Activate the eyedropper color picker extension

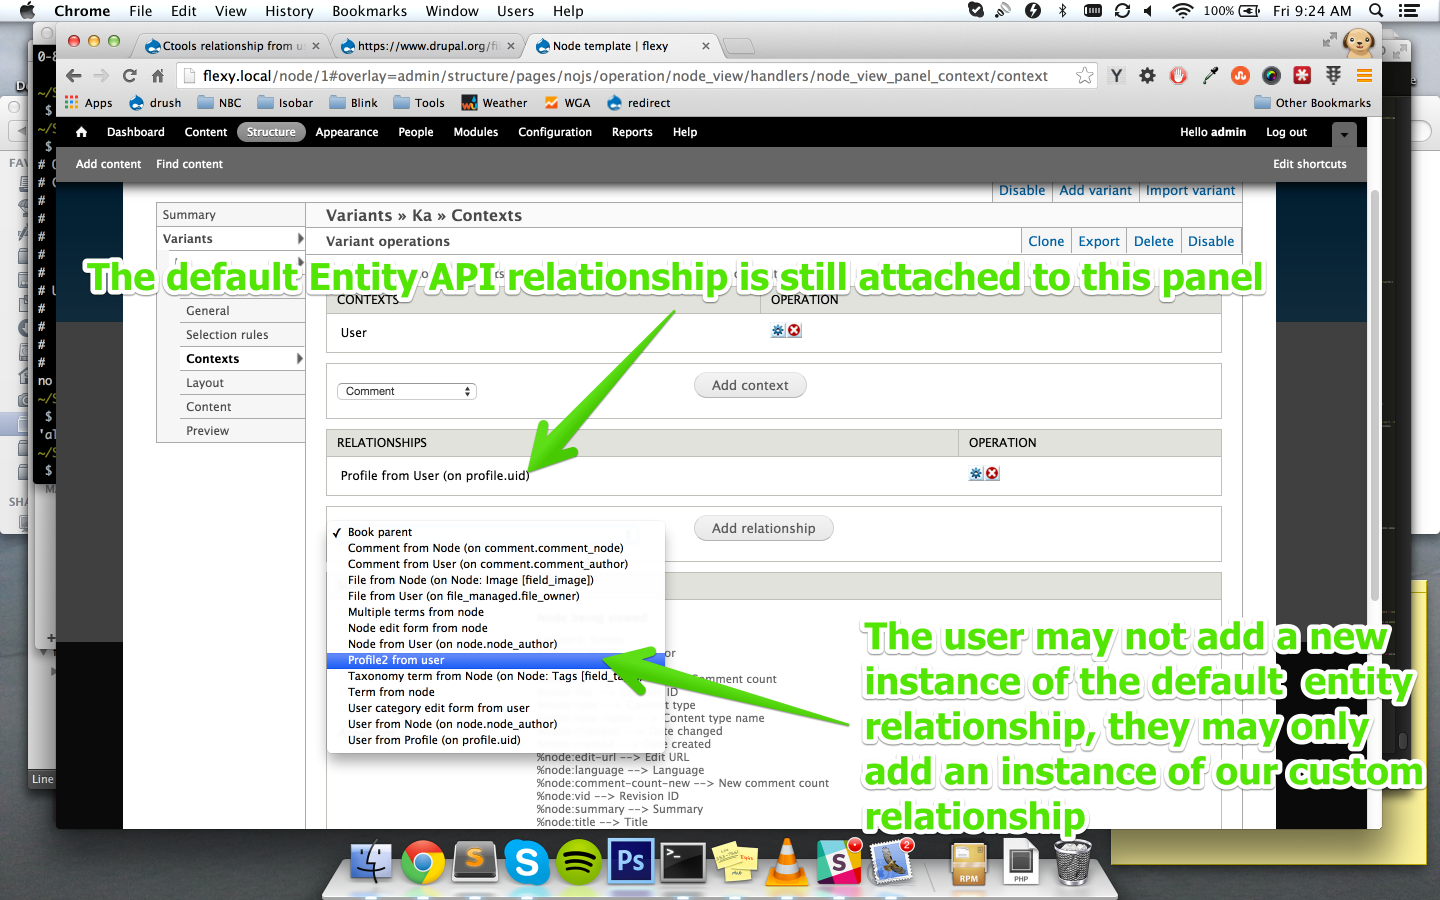pos(1210,76)
